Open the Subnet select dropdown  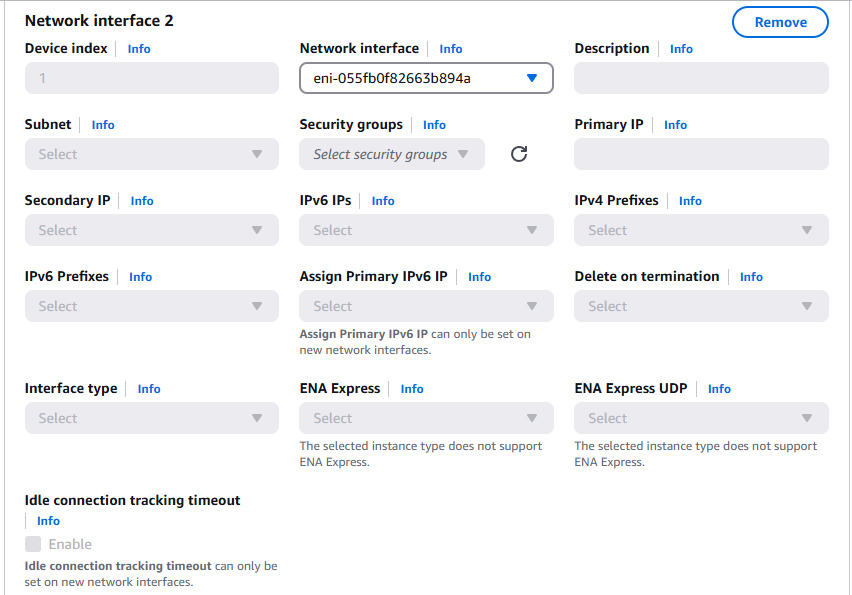coord(151,154)
